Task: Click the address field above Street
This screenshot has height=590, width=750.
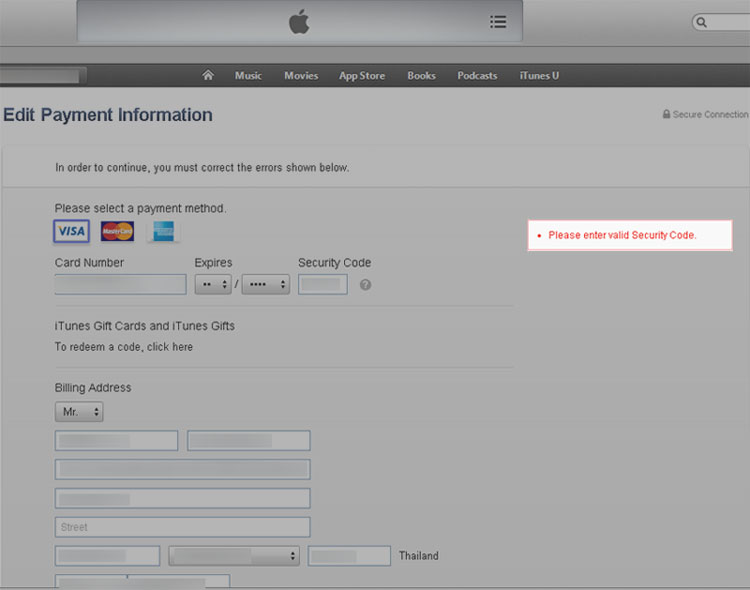Action: click(x=183, y=498)
